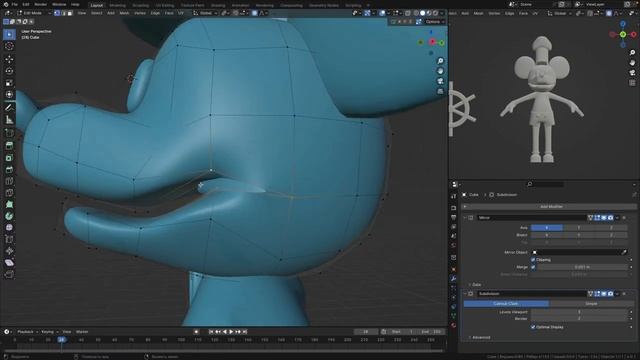
Task: Choose the Annotate tool
Action: point(9,108)
